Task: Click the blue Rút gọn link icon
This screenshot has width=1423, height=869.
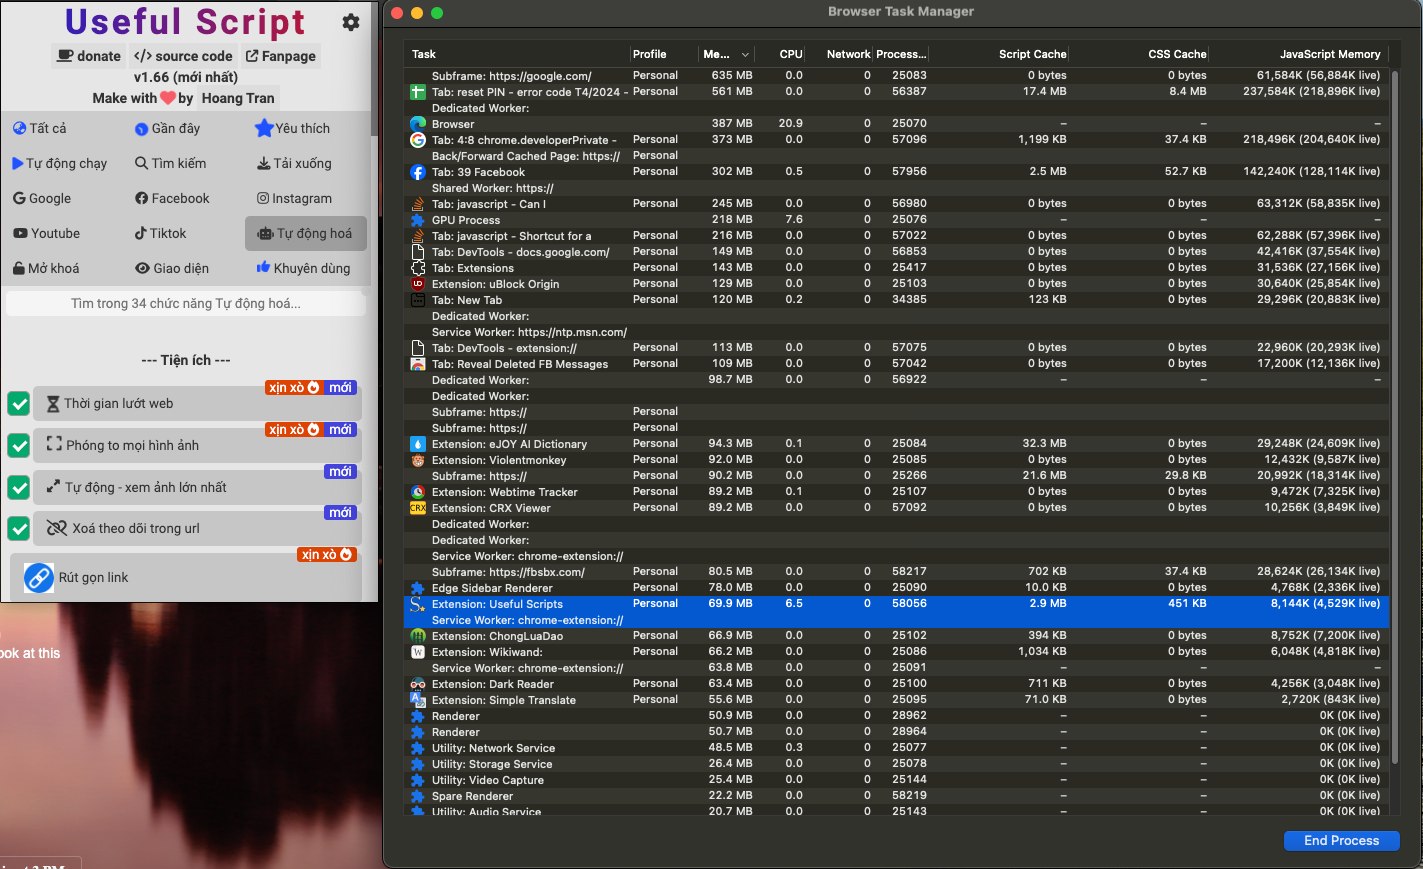Action: click(x=38, y=577)
